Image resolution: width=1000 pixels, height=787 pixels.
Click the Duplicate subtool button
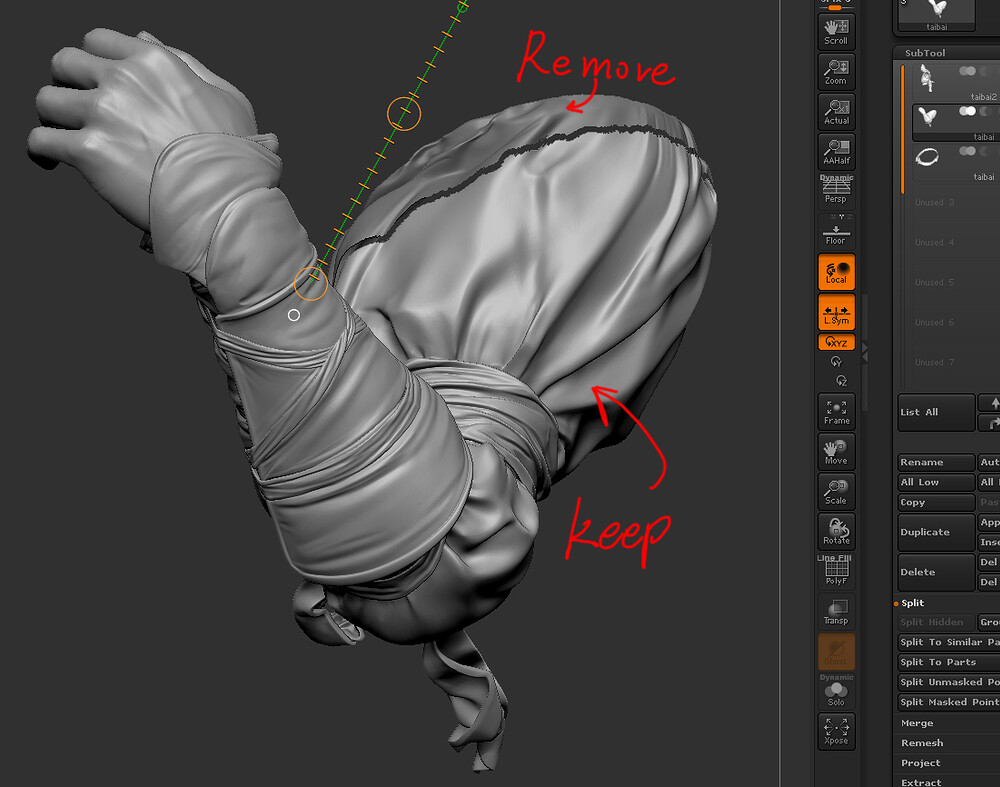pyautogui.click(x=936, y=532)
